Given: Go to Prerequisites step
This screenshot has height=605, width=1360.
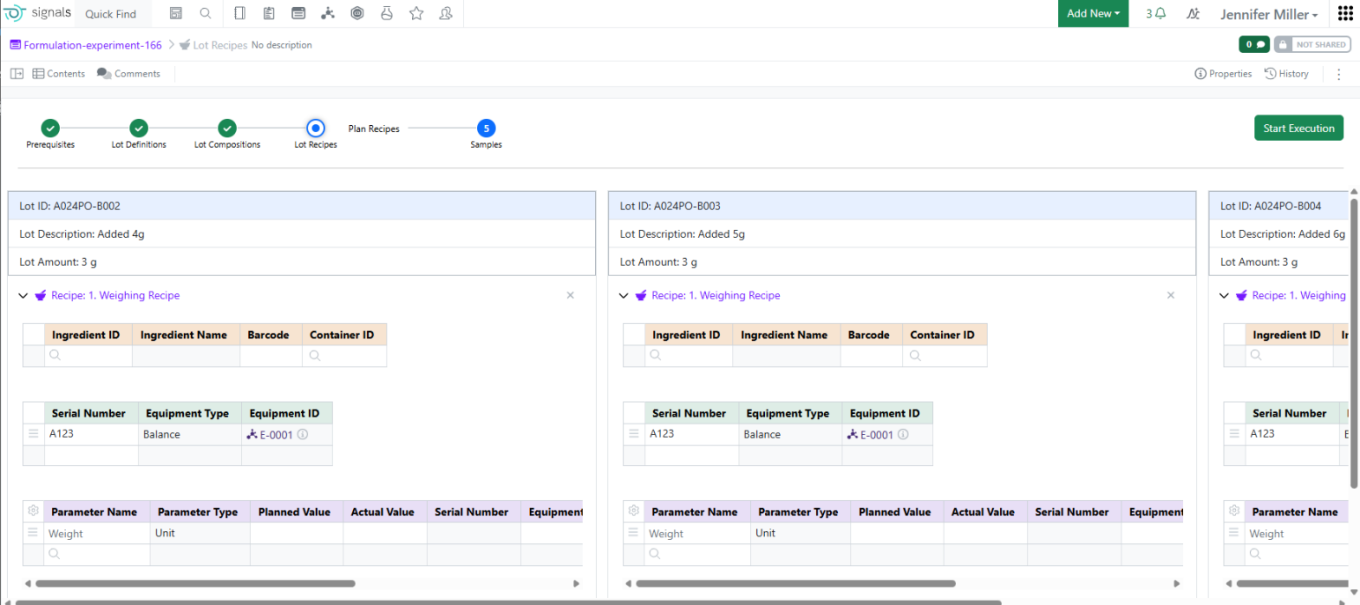Looking at the screenshot, I should [x=50, y=128].
